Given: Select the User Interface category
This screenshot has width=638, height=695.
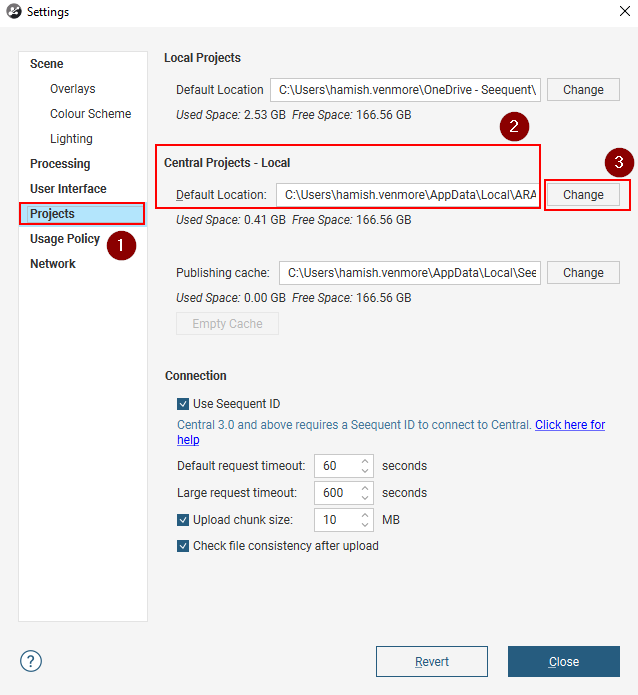Looking at the screenshot, I should coord(68,188).
